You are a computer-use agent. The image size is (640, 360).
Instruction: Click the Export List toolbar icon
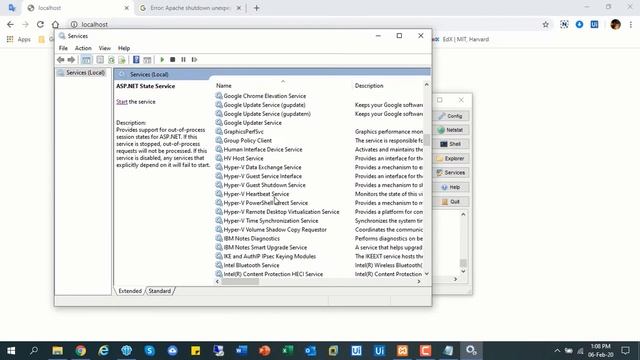[x=122, y=60]
